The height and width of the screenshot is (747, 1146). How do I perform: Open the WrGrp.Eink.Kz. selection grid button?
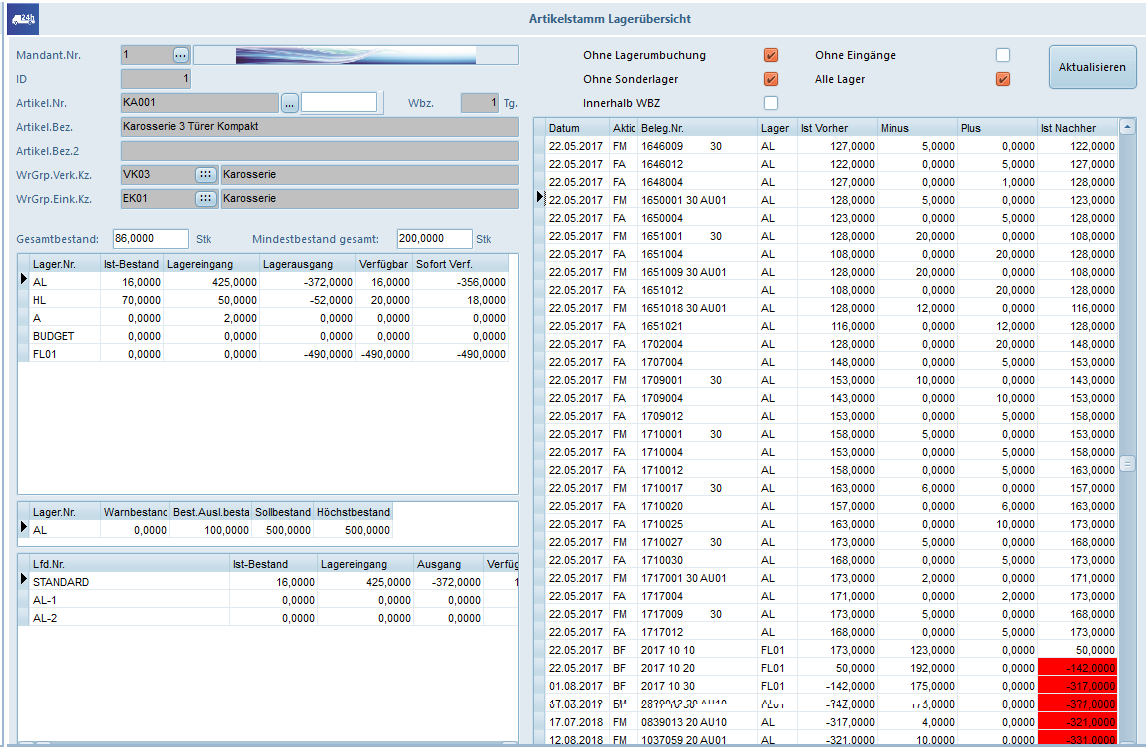206,198
